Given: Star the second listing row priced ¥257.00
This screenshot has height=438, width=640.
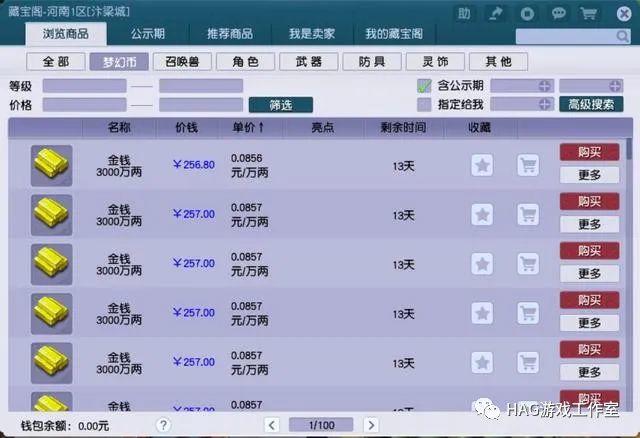Looking at the screenshot, I should pos(482,215).
